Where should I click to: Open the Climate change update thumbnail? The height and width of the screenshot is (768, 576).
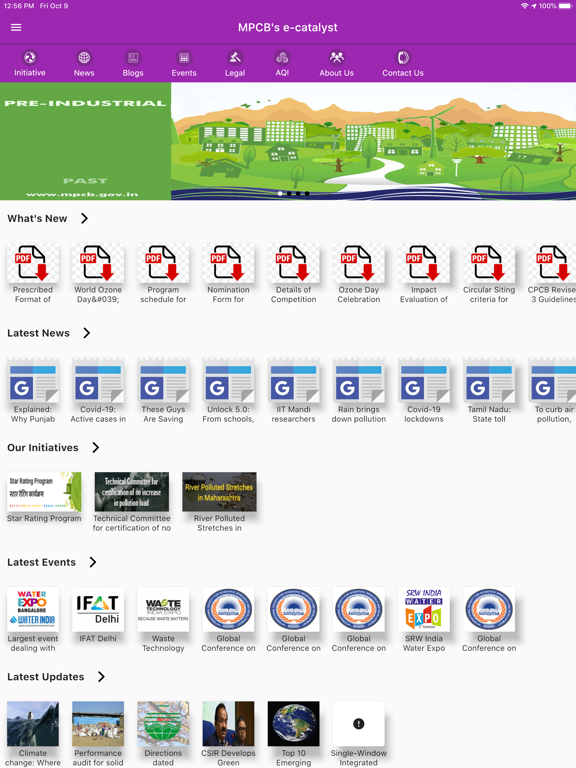33,724
